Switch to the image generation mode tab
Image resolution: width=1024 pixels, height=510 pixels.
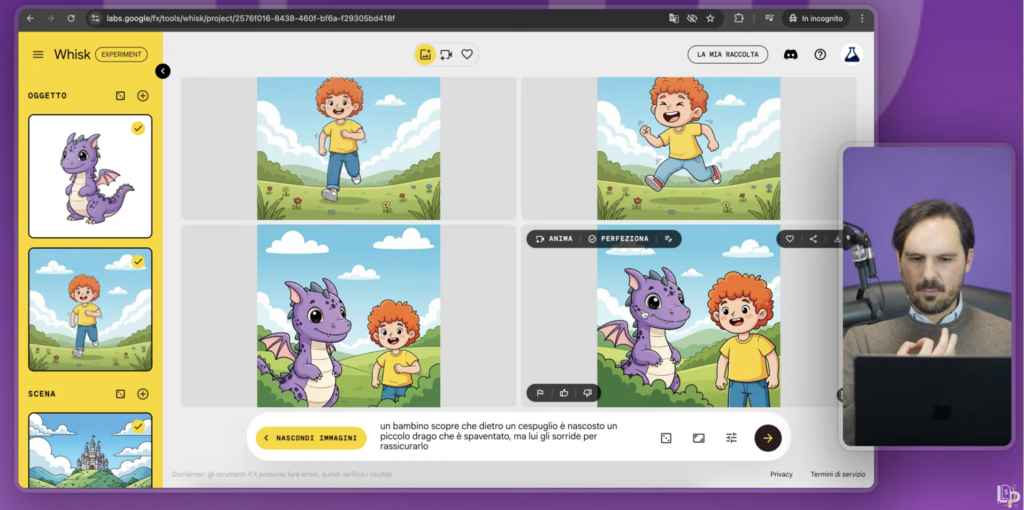[x=425, y=55]
